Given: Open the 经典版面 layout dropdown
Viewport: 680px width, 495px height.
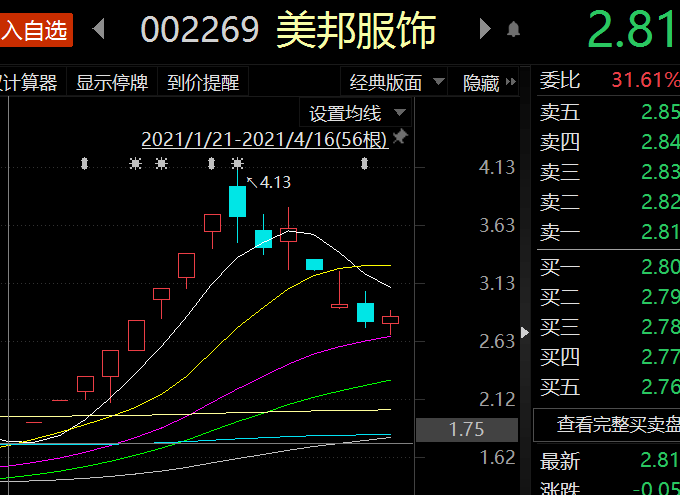Looking at the screenshot, I should click(x=393, y=83).
